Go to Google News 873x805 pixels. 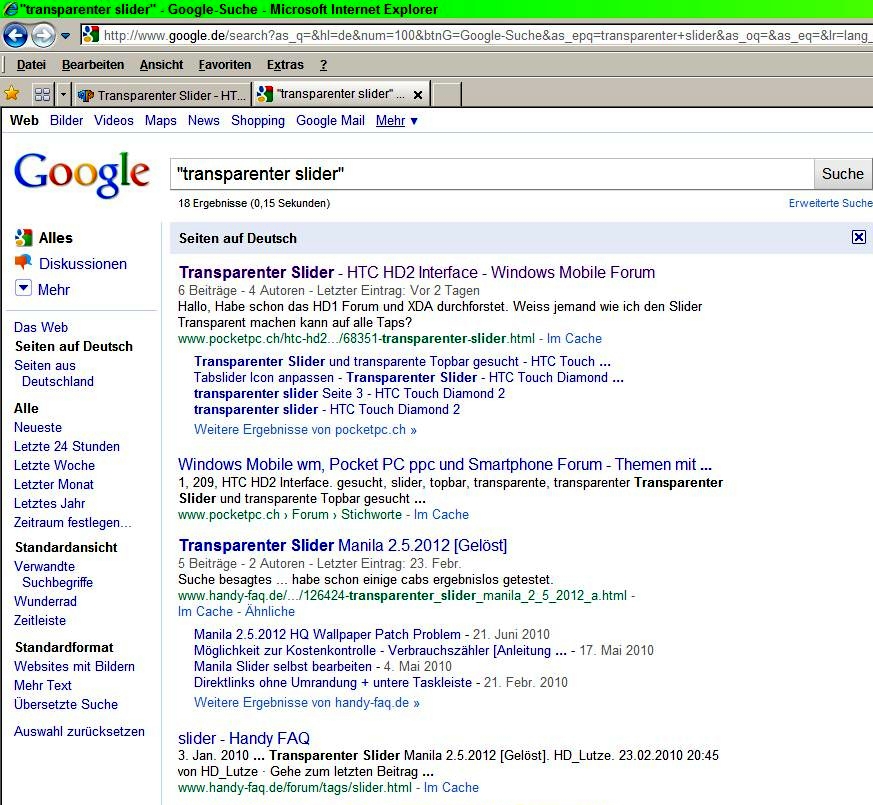(x=203, y=120)
